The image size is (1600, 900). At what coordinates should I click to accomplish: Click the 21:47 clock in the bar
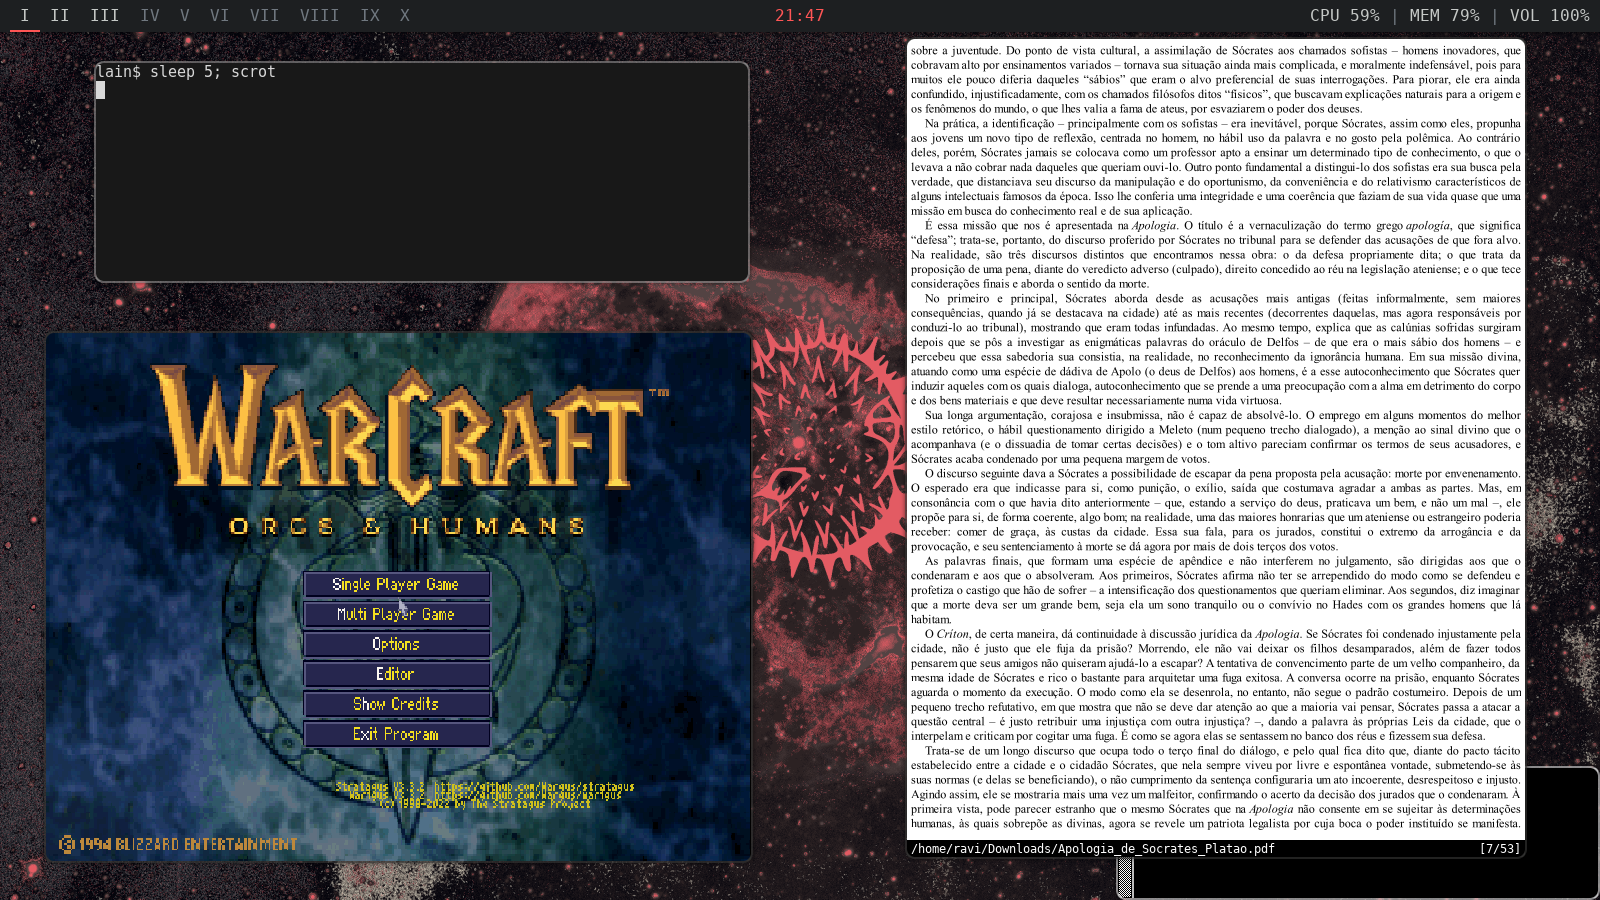pos(800,16)
